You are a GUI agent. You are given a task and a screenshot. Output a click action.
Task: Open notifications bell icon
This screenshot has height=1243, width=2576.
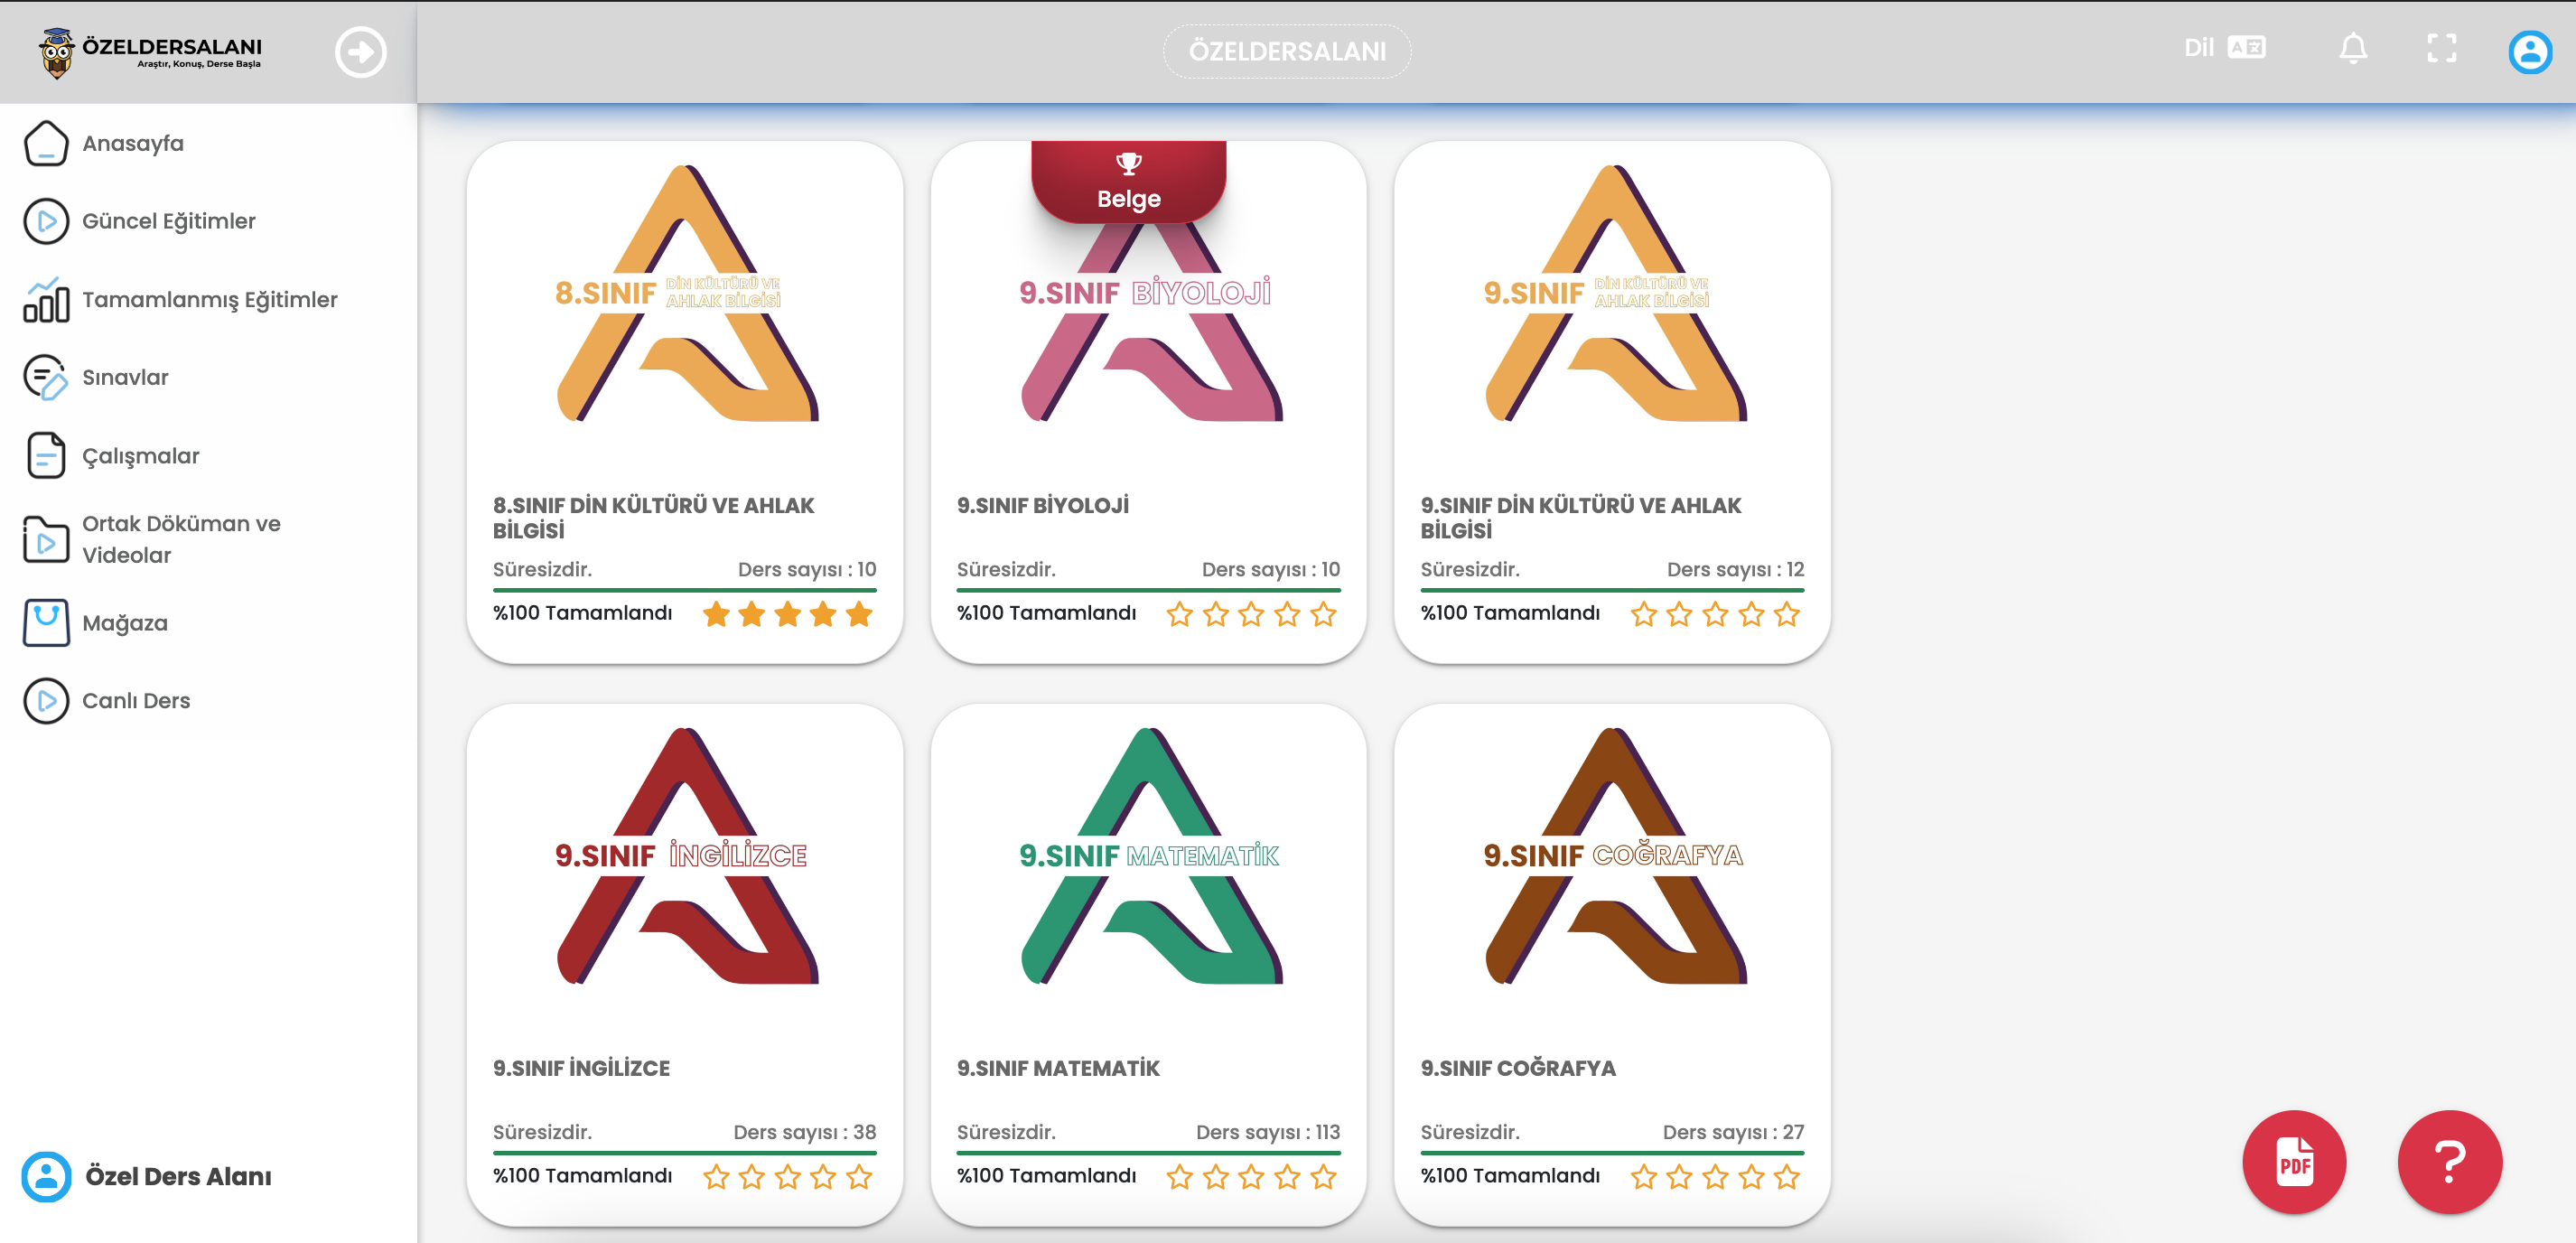pos(2352,48)
